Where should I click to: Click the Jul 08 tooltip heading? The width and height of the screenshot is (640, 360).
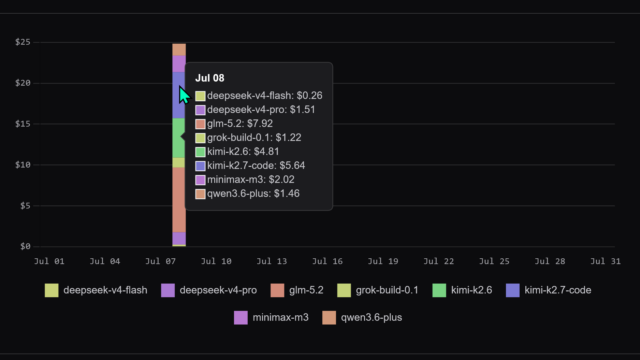pos(209,78)
